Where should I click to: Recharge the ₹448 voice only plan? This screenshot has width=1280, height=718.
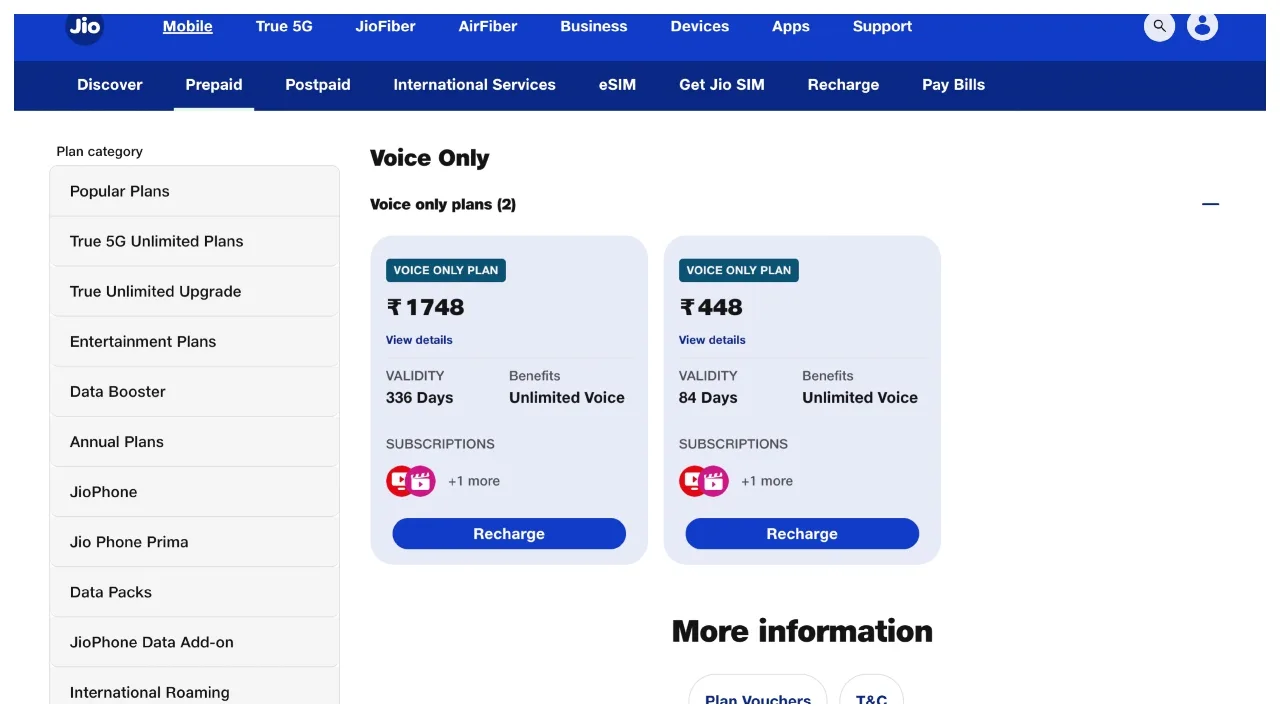(802, 534)
